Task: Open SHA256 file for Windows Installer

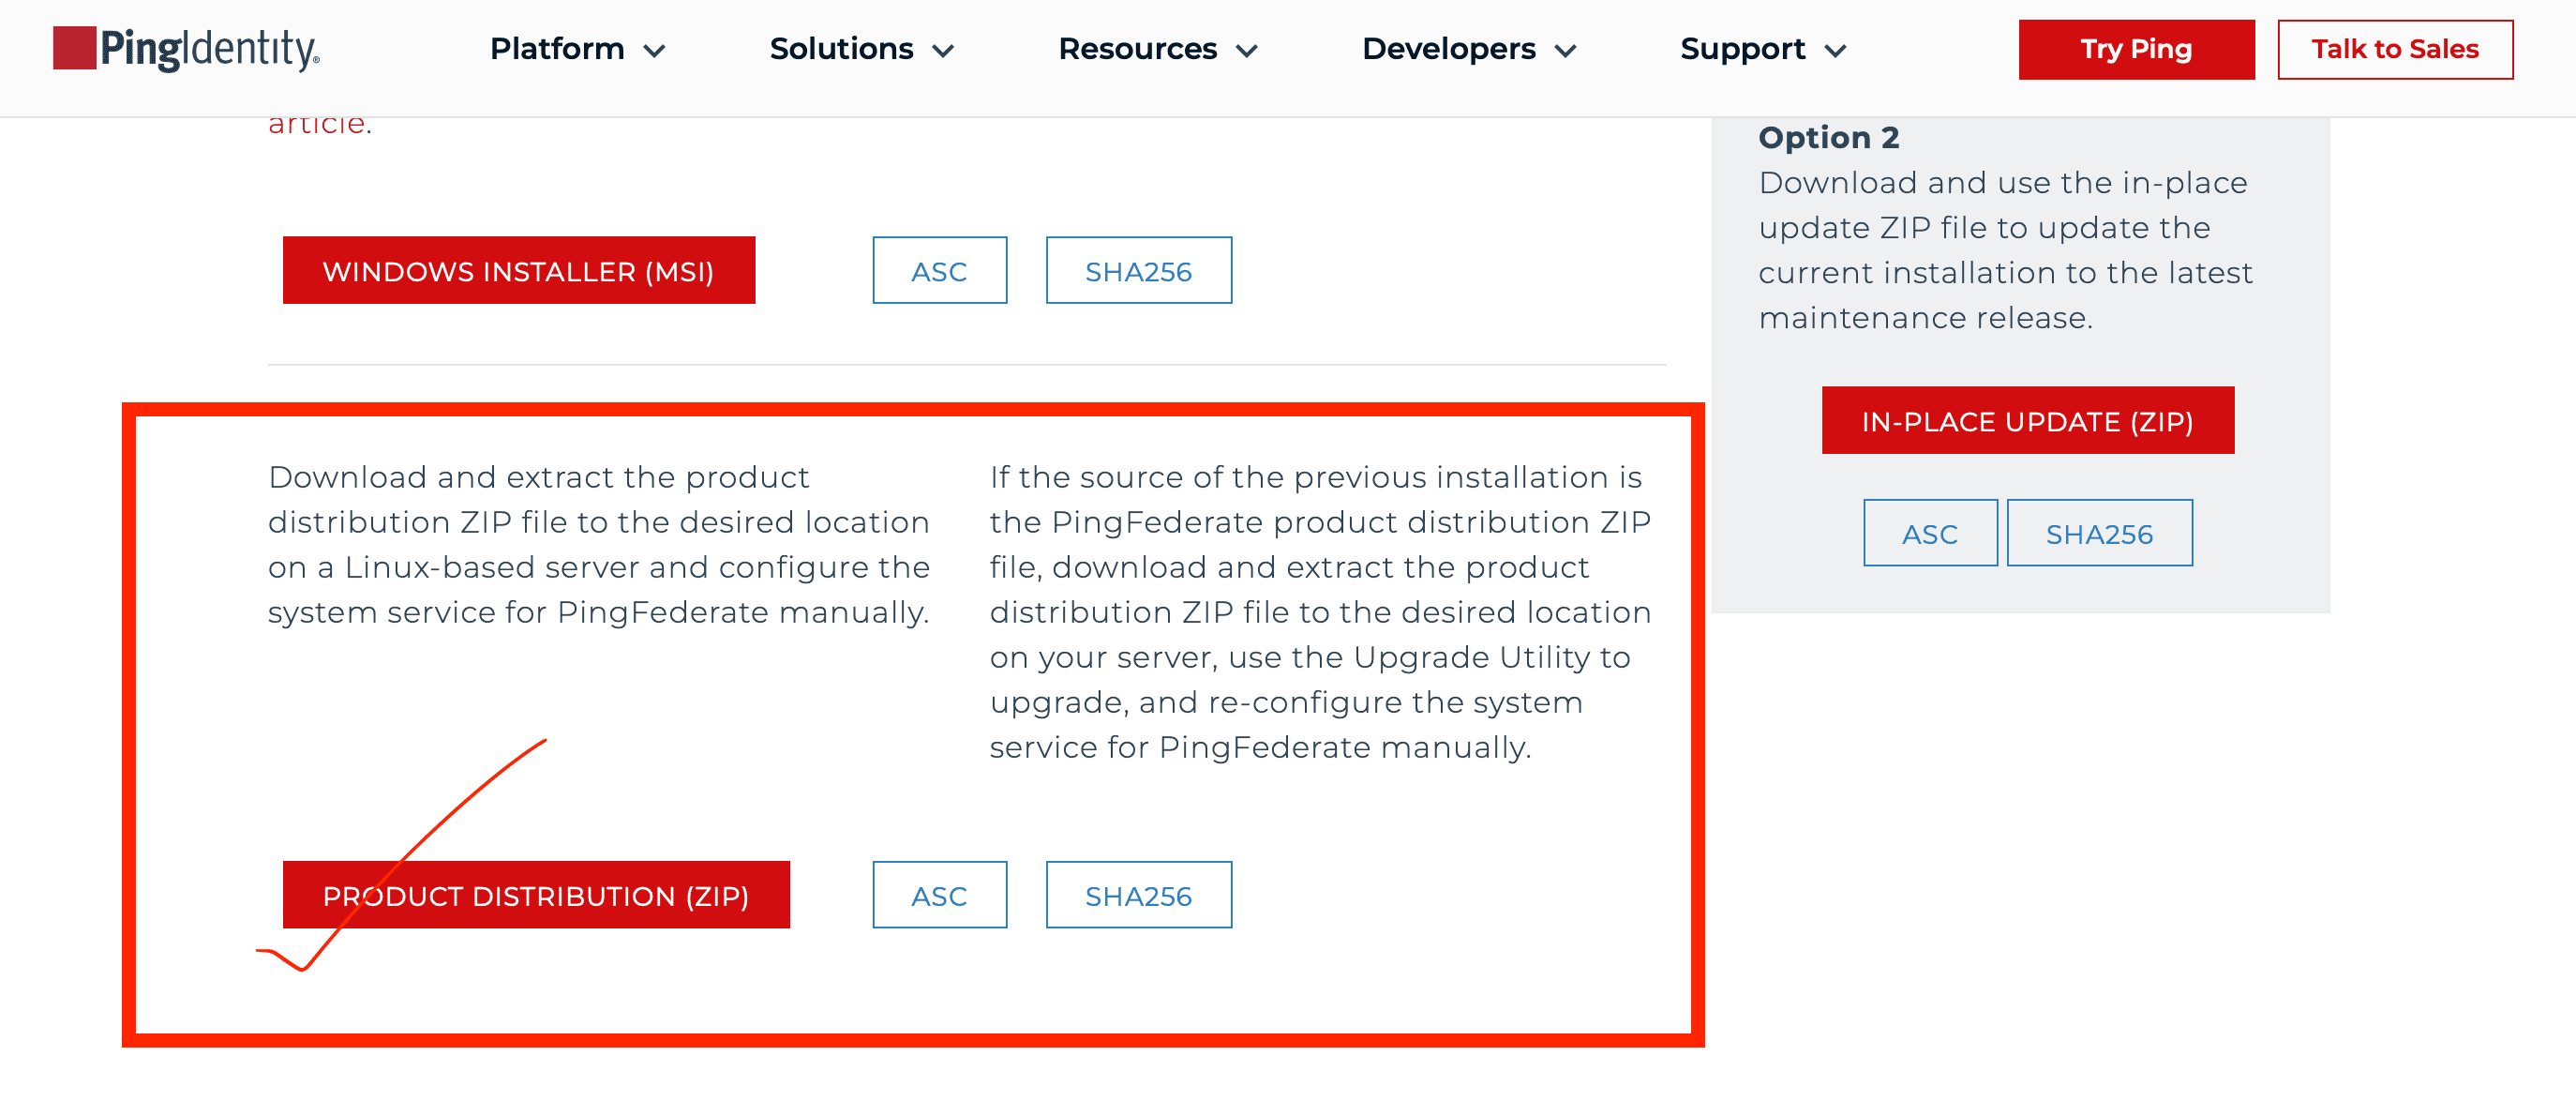Action: (x=1138, y=270)
